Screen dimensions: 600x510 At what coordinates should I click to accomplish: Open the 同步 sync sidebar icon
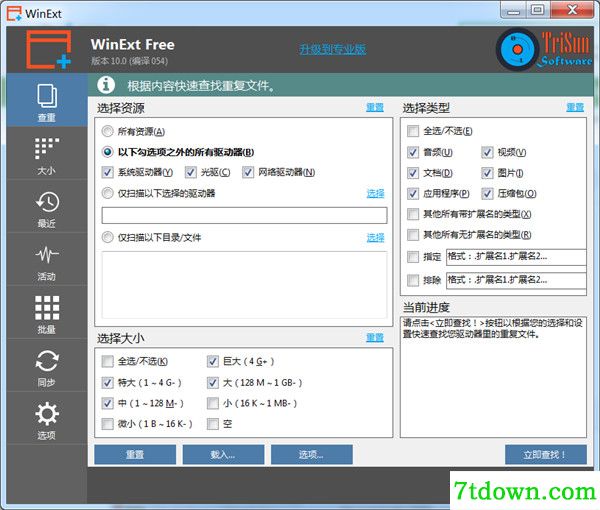click(47, 365)
